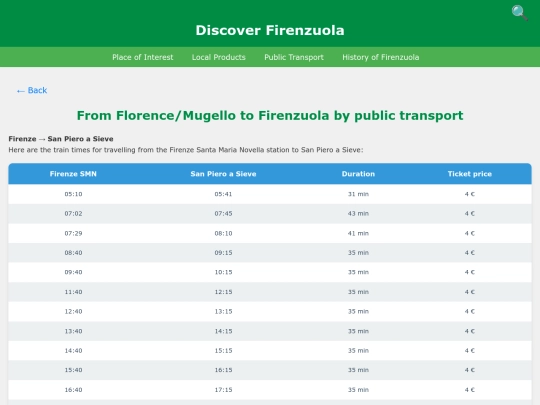Open Local Products menu item
The height and width of the screenshot is (405, 540).
219,57
